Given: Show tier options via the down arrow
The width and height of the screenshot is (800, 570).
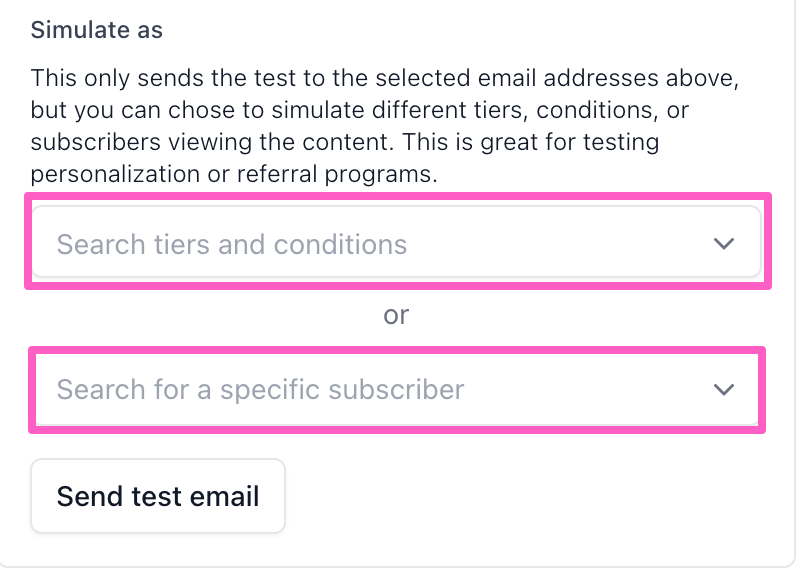Looking at the screenshot, I should coord(724,243).
